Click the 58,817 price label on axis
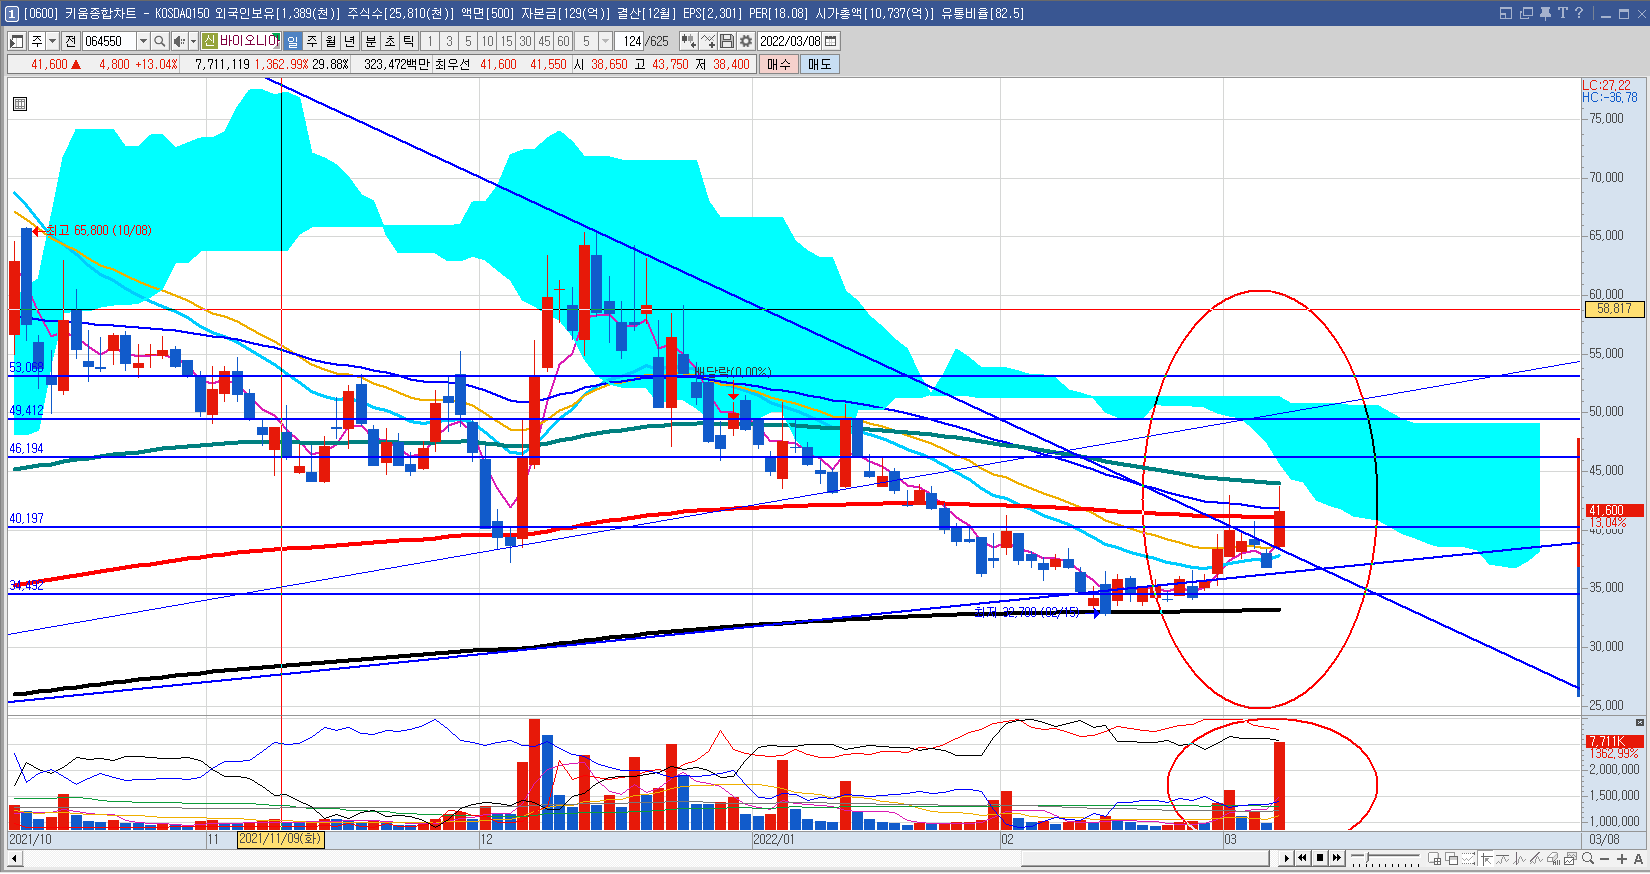The image size is (1650, 874). click(1614, 309)
